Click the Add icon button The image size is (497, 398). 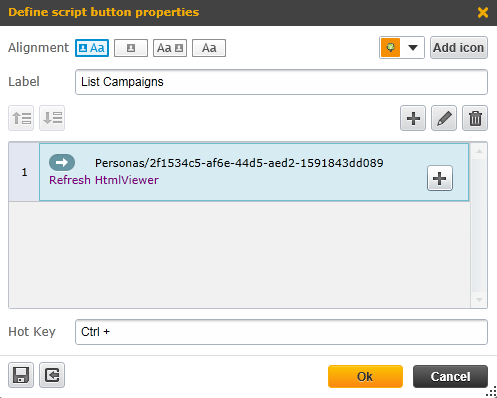459,48
